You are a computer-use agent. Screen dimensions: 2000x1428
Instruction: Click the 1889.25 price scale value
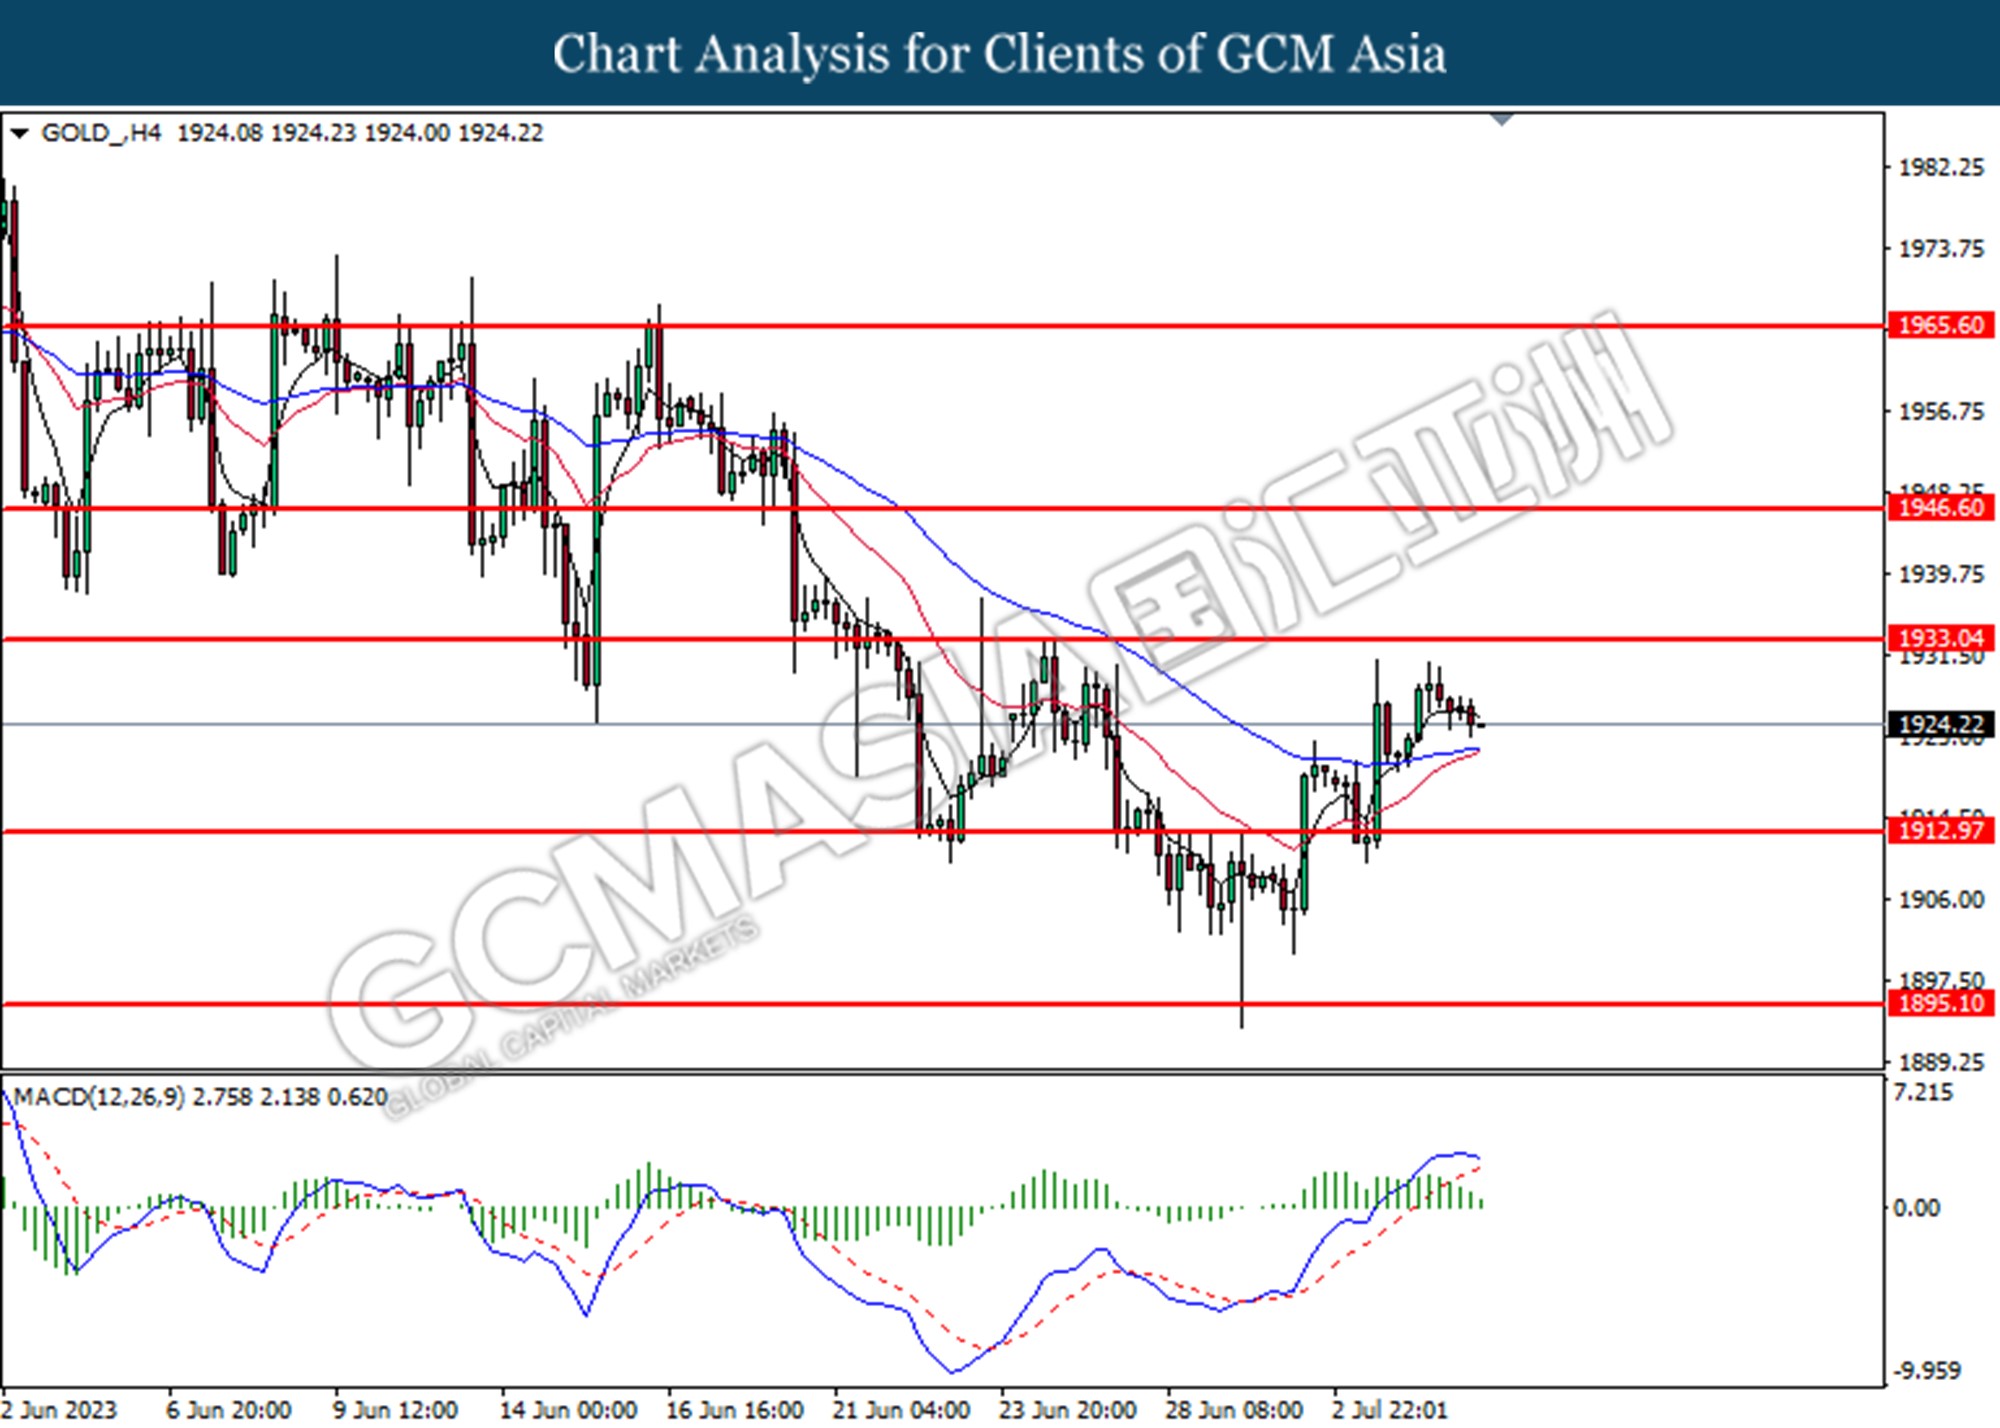(1941, 1062)
